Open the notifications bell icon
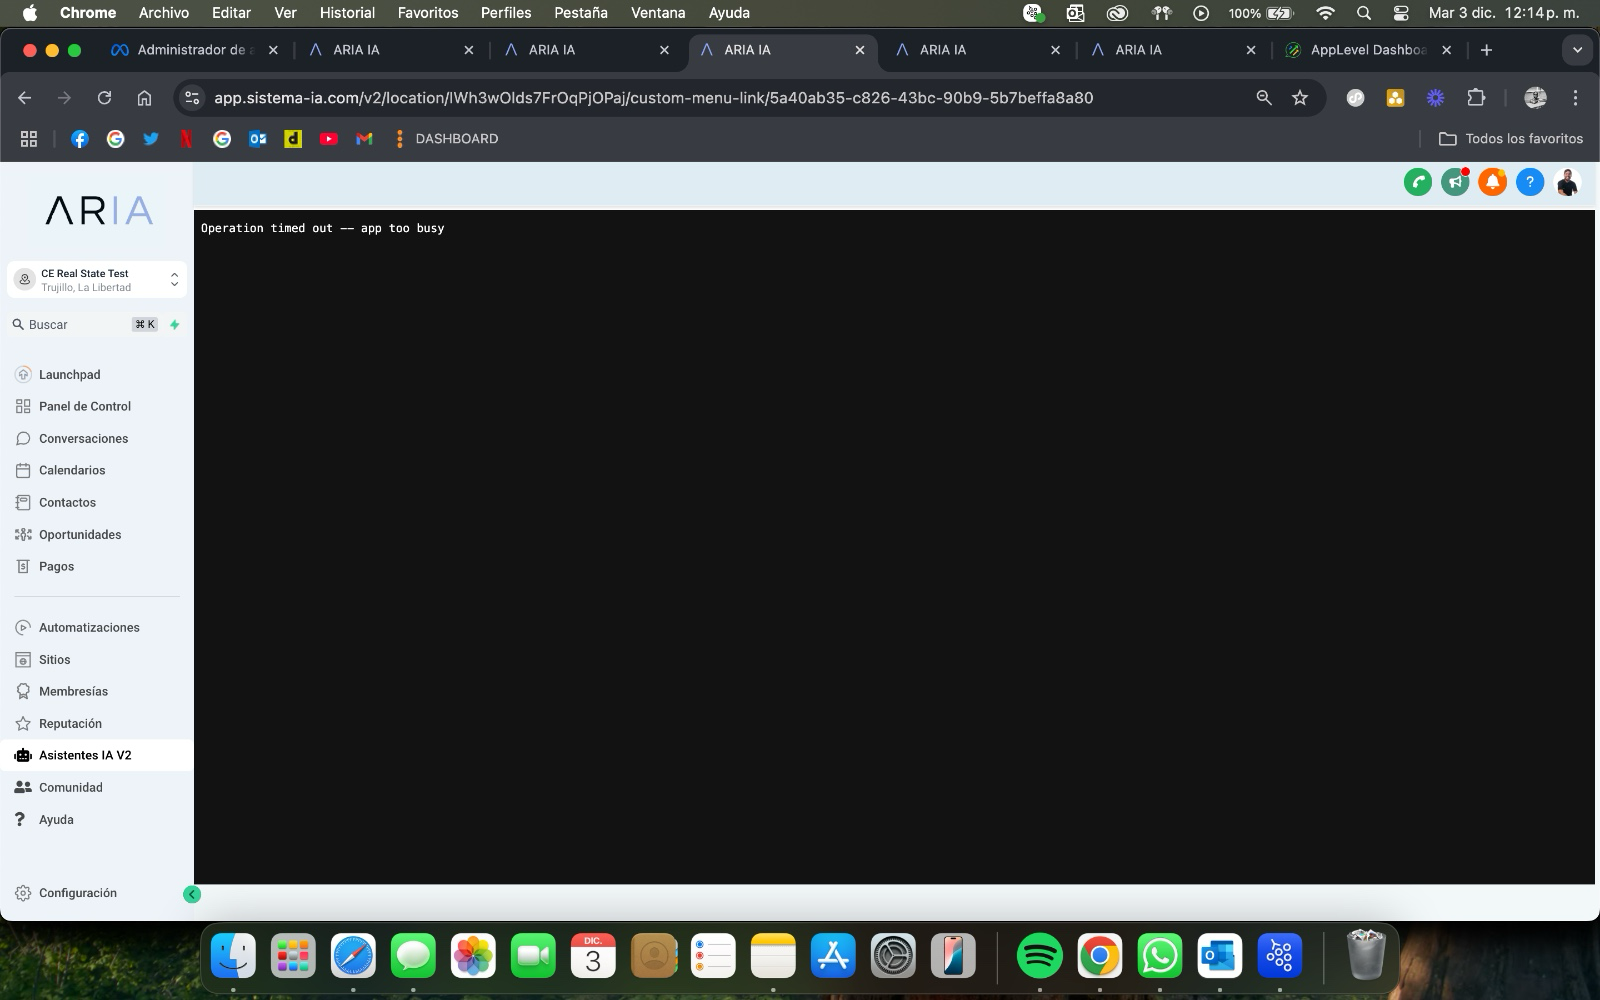The height and width of the screenshot is (1000, 1600). [x=1492, y=182]
